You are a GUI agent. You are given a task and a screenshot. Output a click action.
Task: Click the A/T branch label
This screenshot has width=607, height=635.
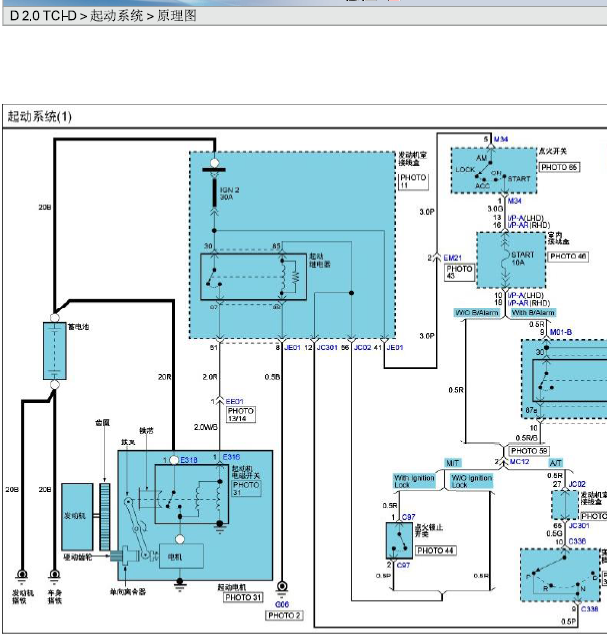click(555, 462)
